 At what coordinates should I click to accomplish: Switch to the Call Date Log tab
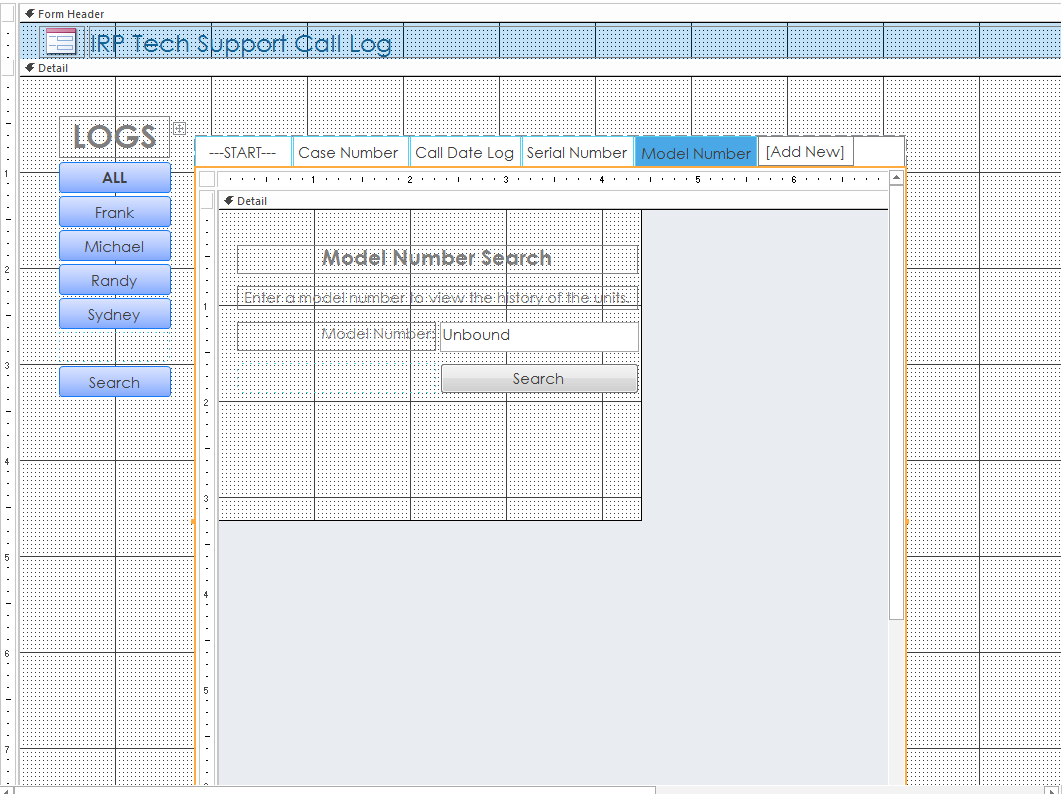(x=465, y=152)
